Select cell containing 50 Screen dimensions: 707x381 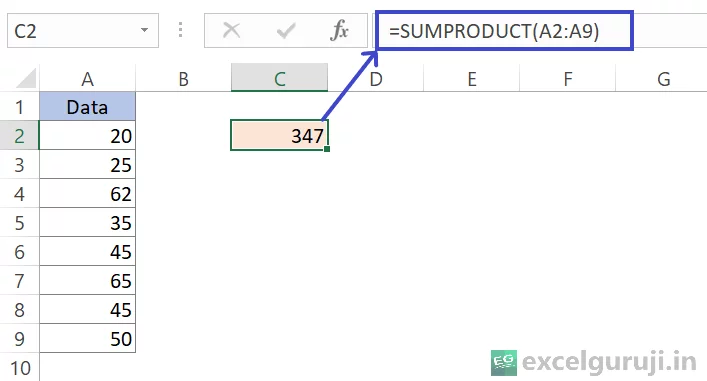pyautogui.click(x=87, y=338)
